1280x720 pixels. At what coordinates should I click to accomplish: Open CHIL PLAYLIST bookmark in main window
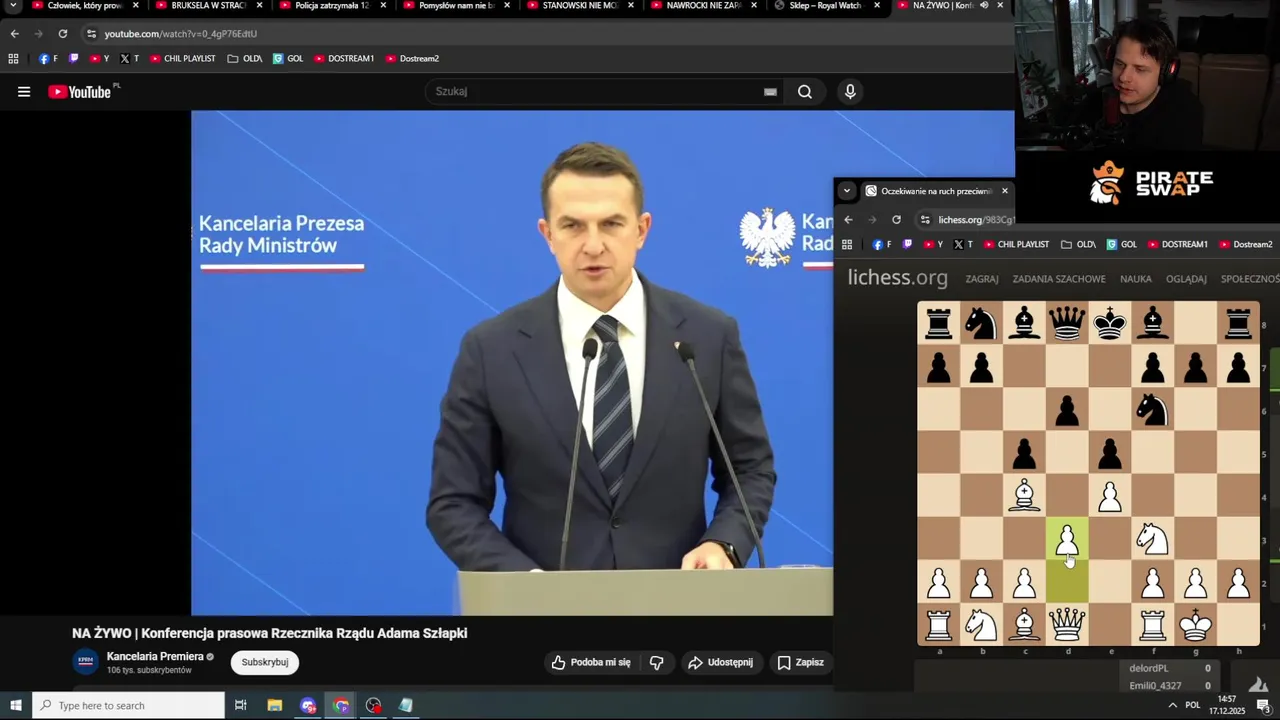coord(183,58)
